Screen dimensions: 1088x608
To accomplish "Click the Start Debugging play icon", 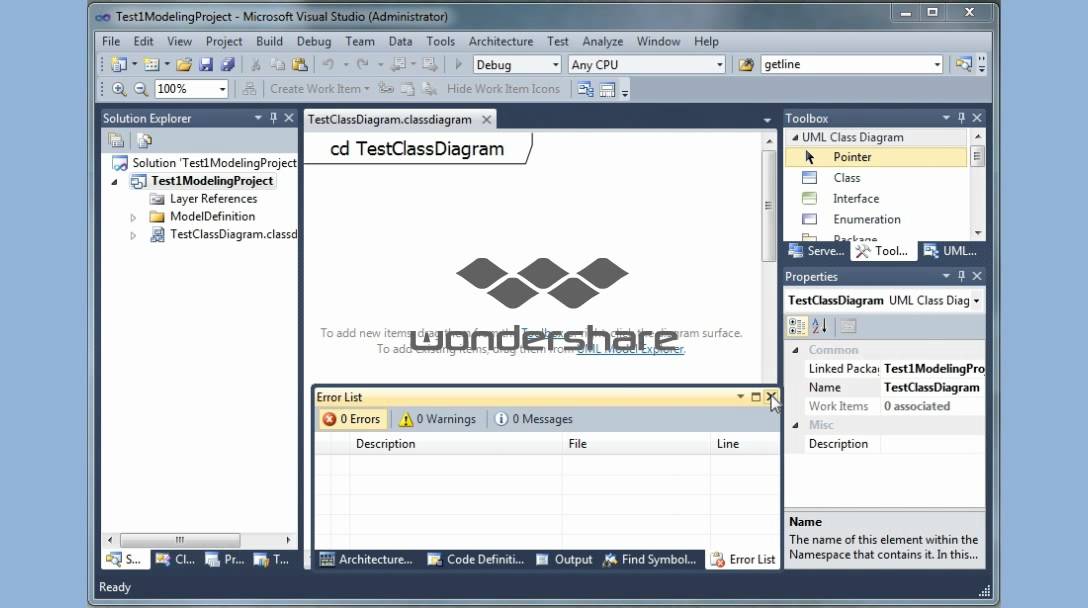I will tap(458, 65).
